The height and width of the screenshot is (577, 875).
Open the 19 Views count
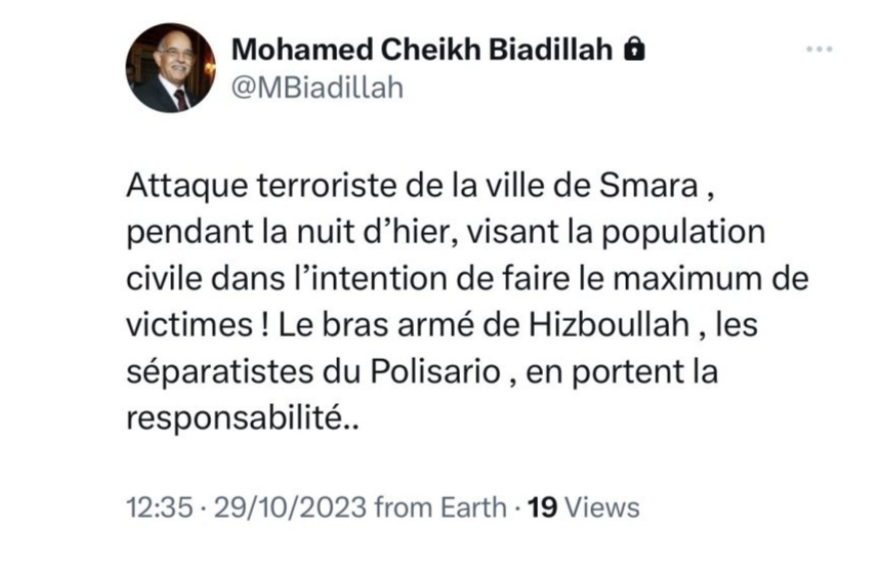pyautogui.click(x=584, y=507)
